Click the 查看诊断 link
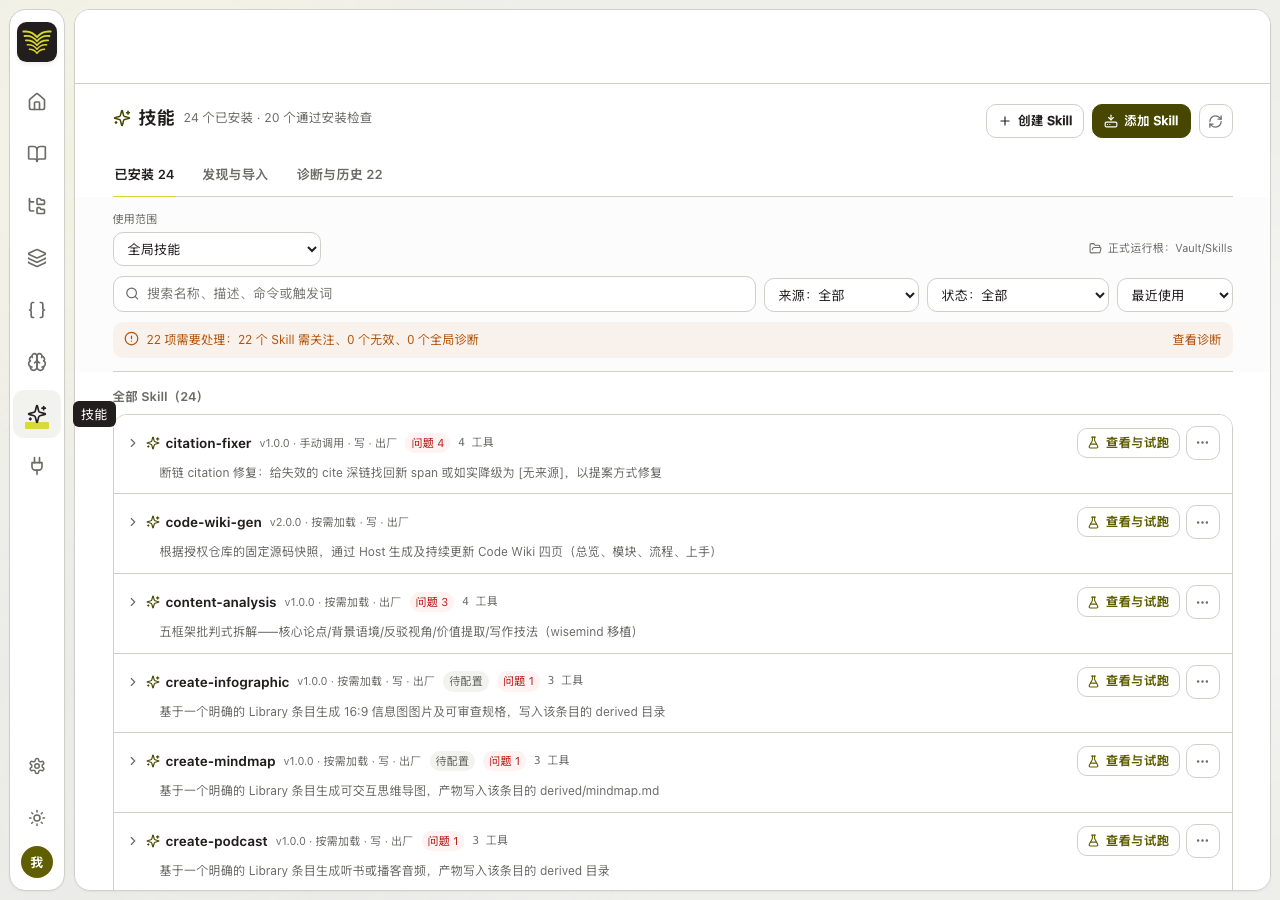 [x=1197, y=340]
